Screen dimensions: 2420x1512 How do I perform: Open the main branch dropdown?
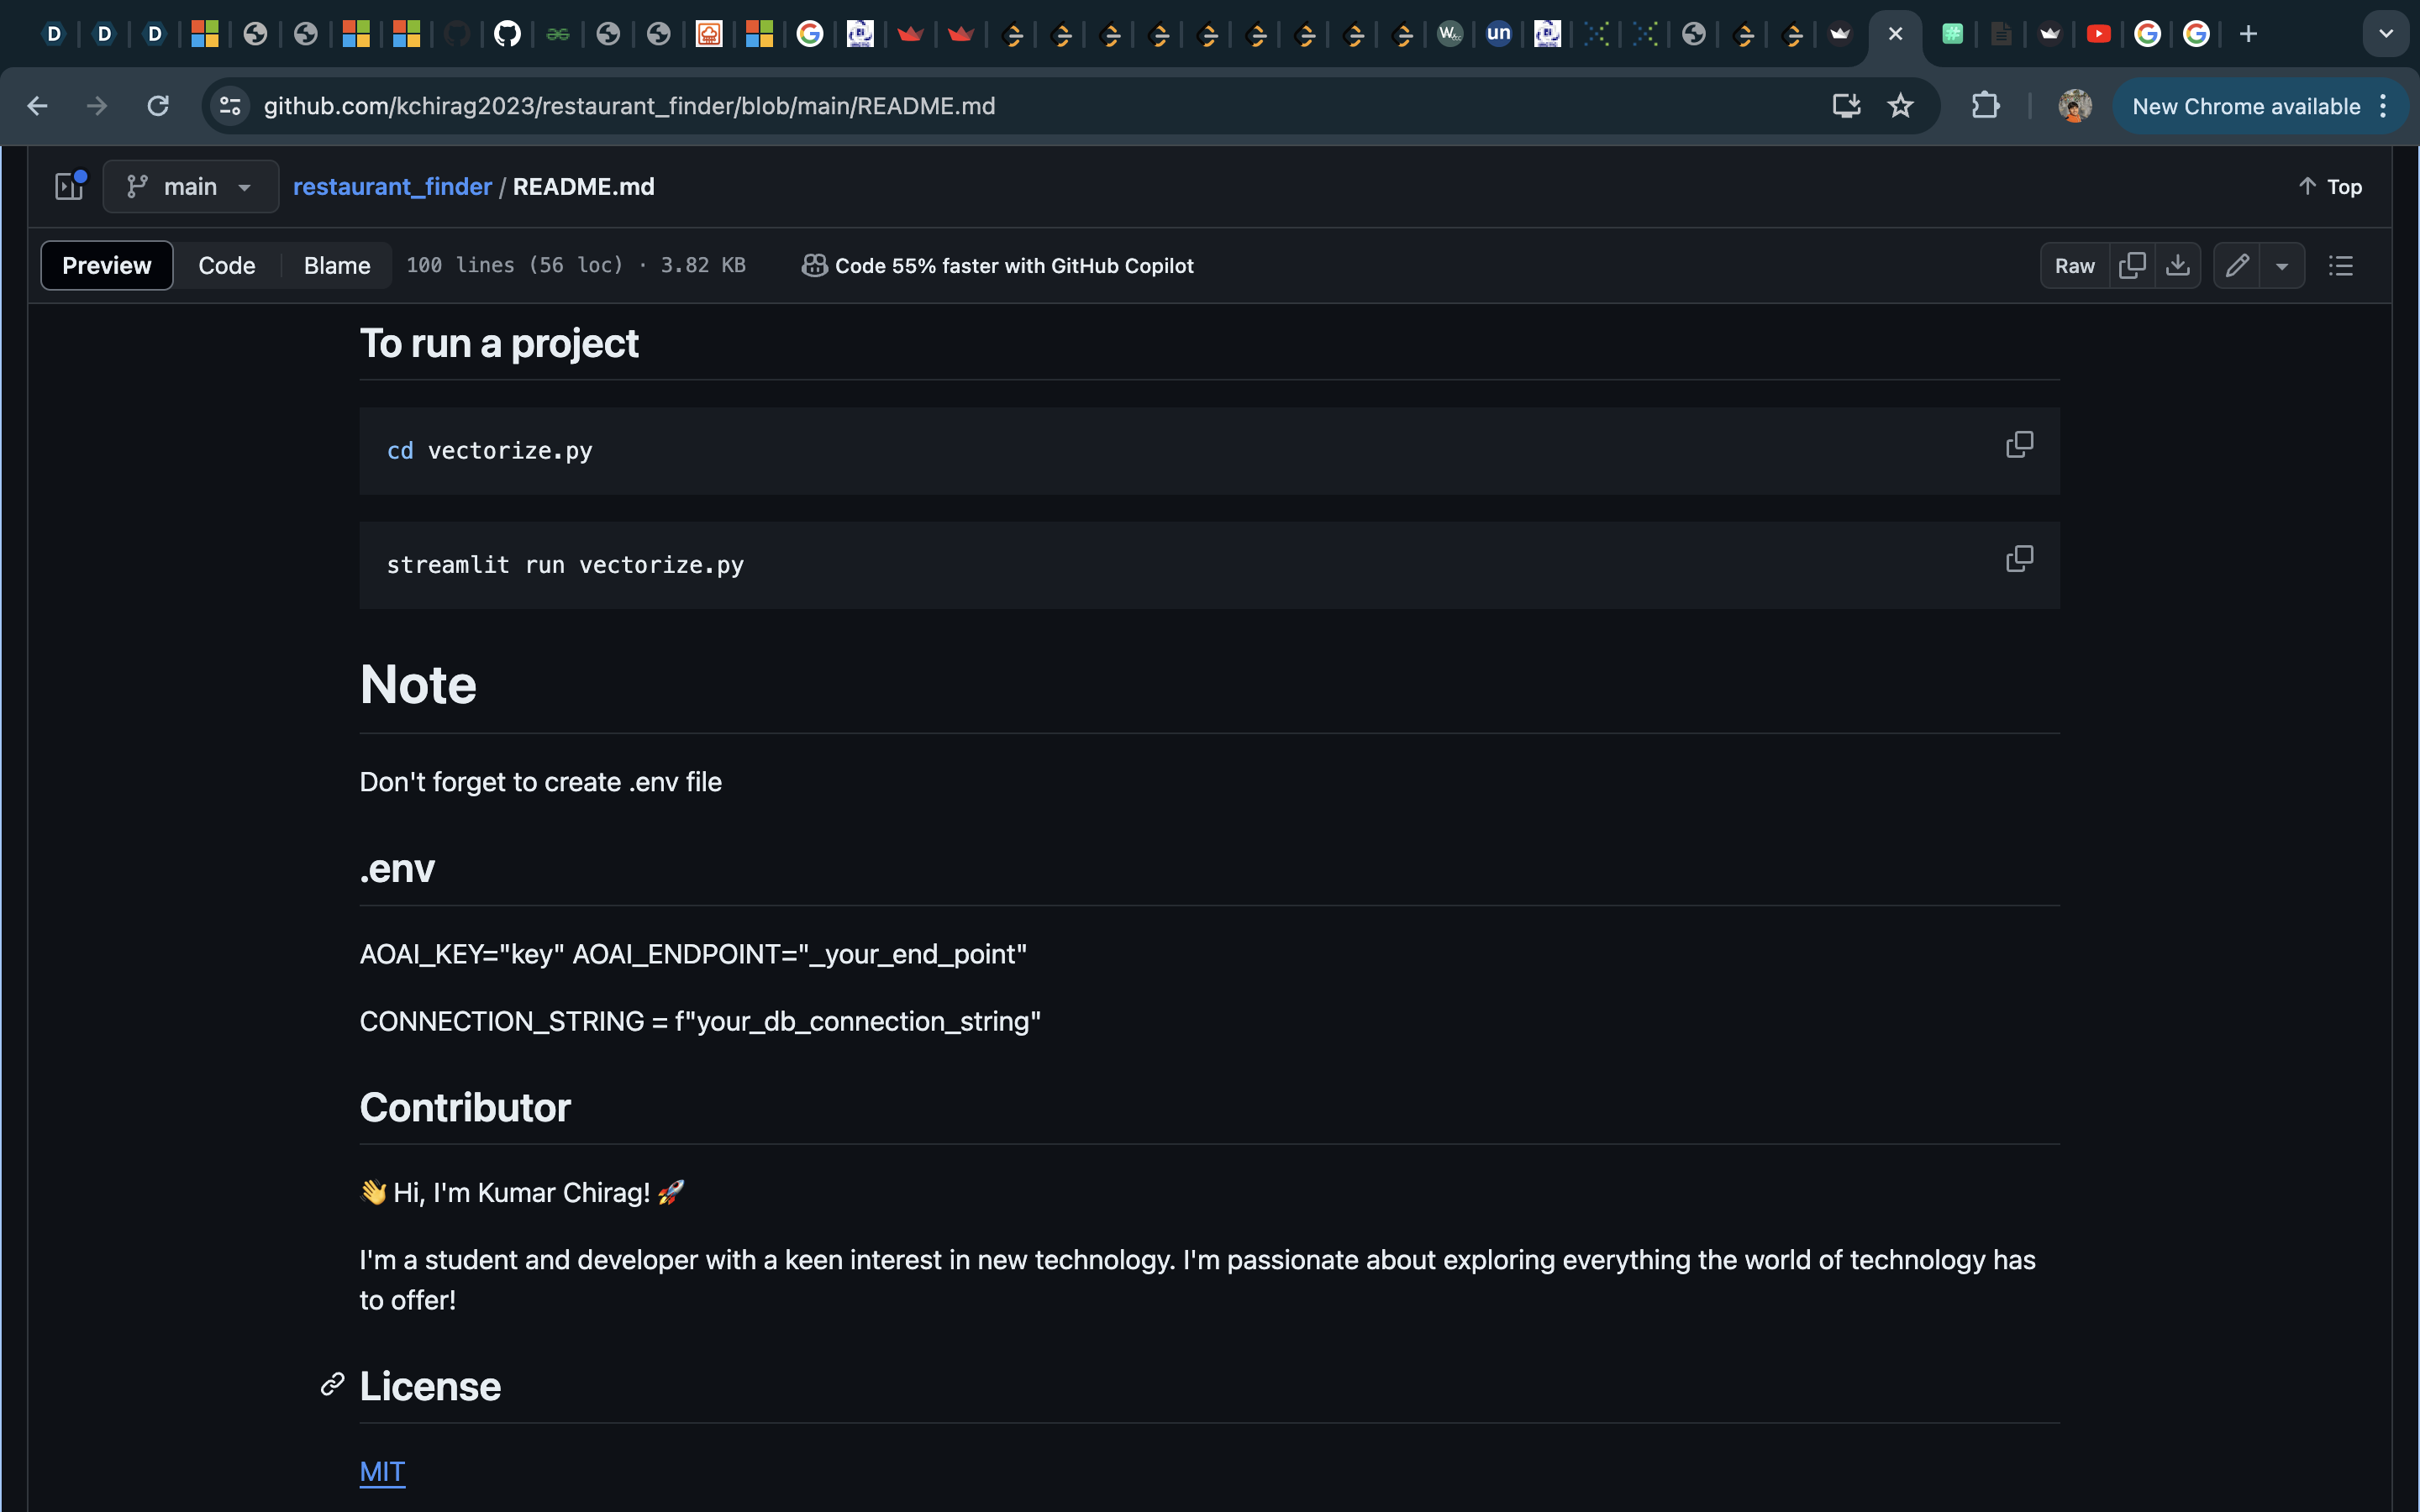190,186
